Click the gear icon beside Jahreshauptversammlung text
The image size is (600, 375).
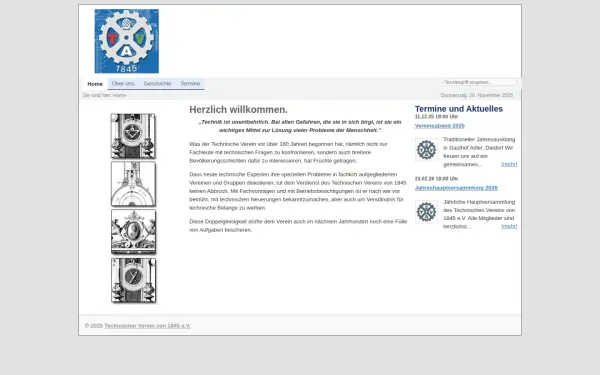426,212
